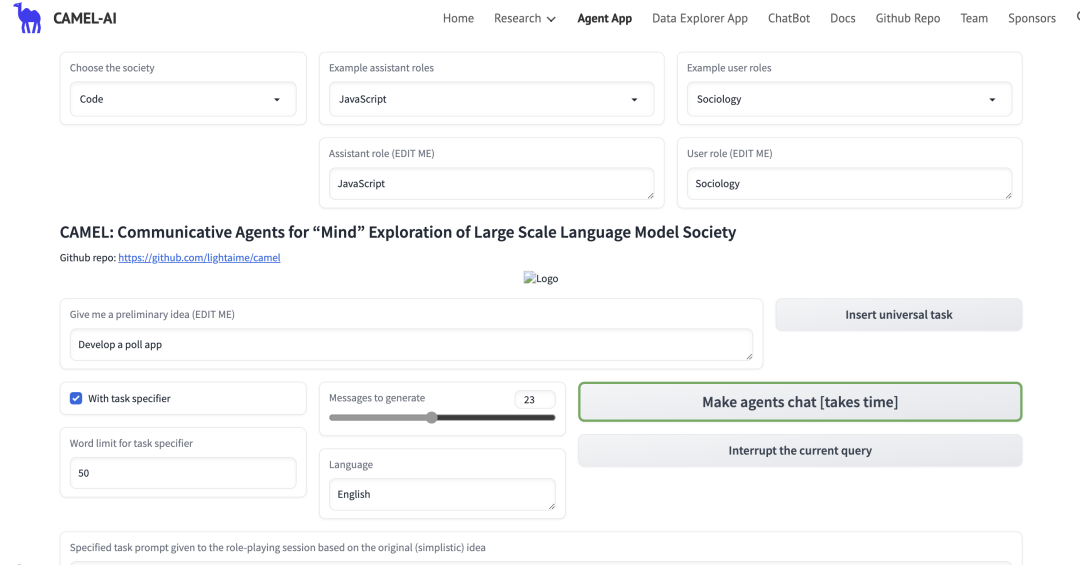Open the Agent App tab

604,19
